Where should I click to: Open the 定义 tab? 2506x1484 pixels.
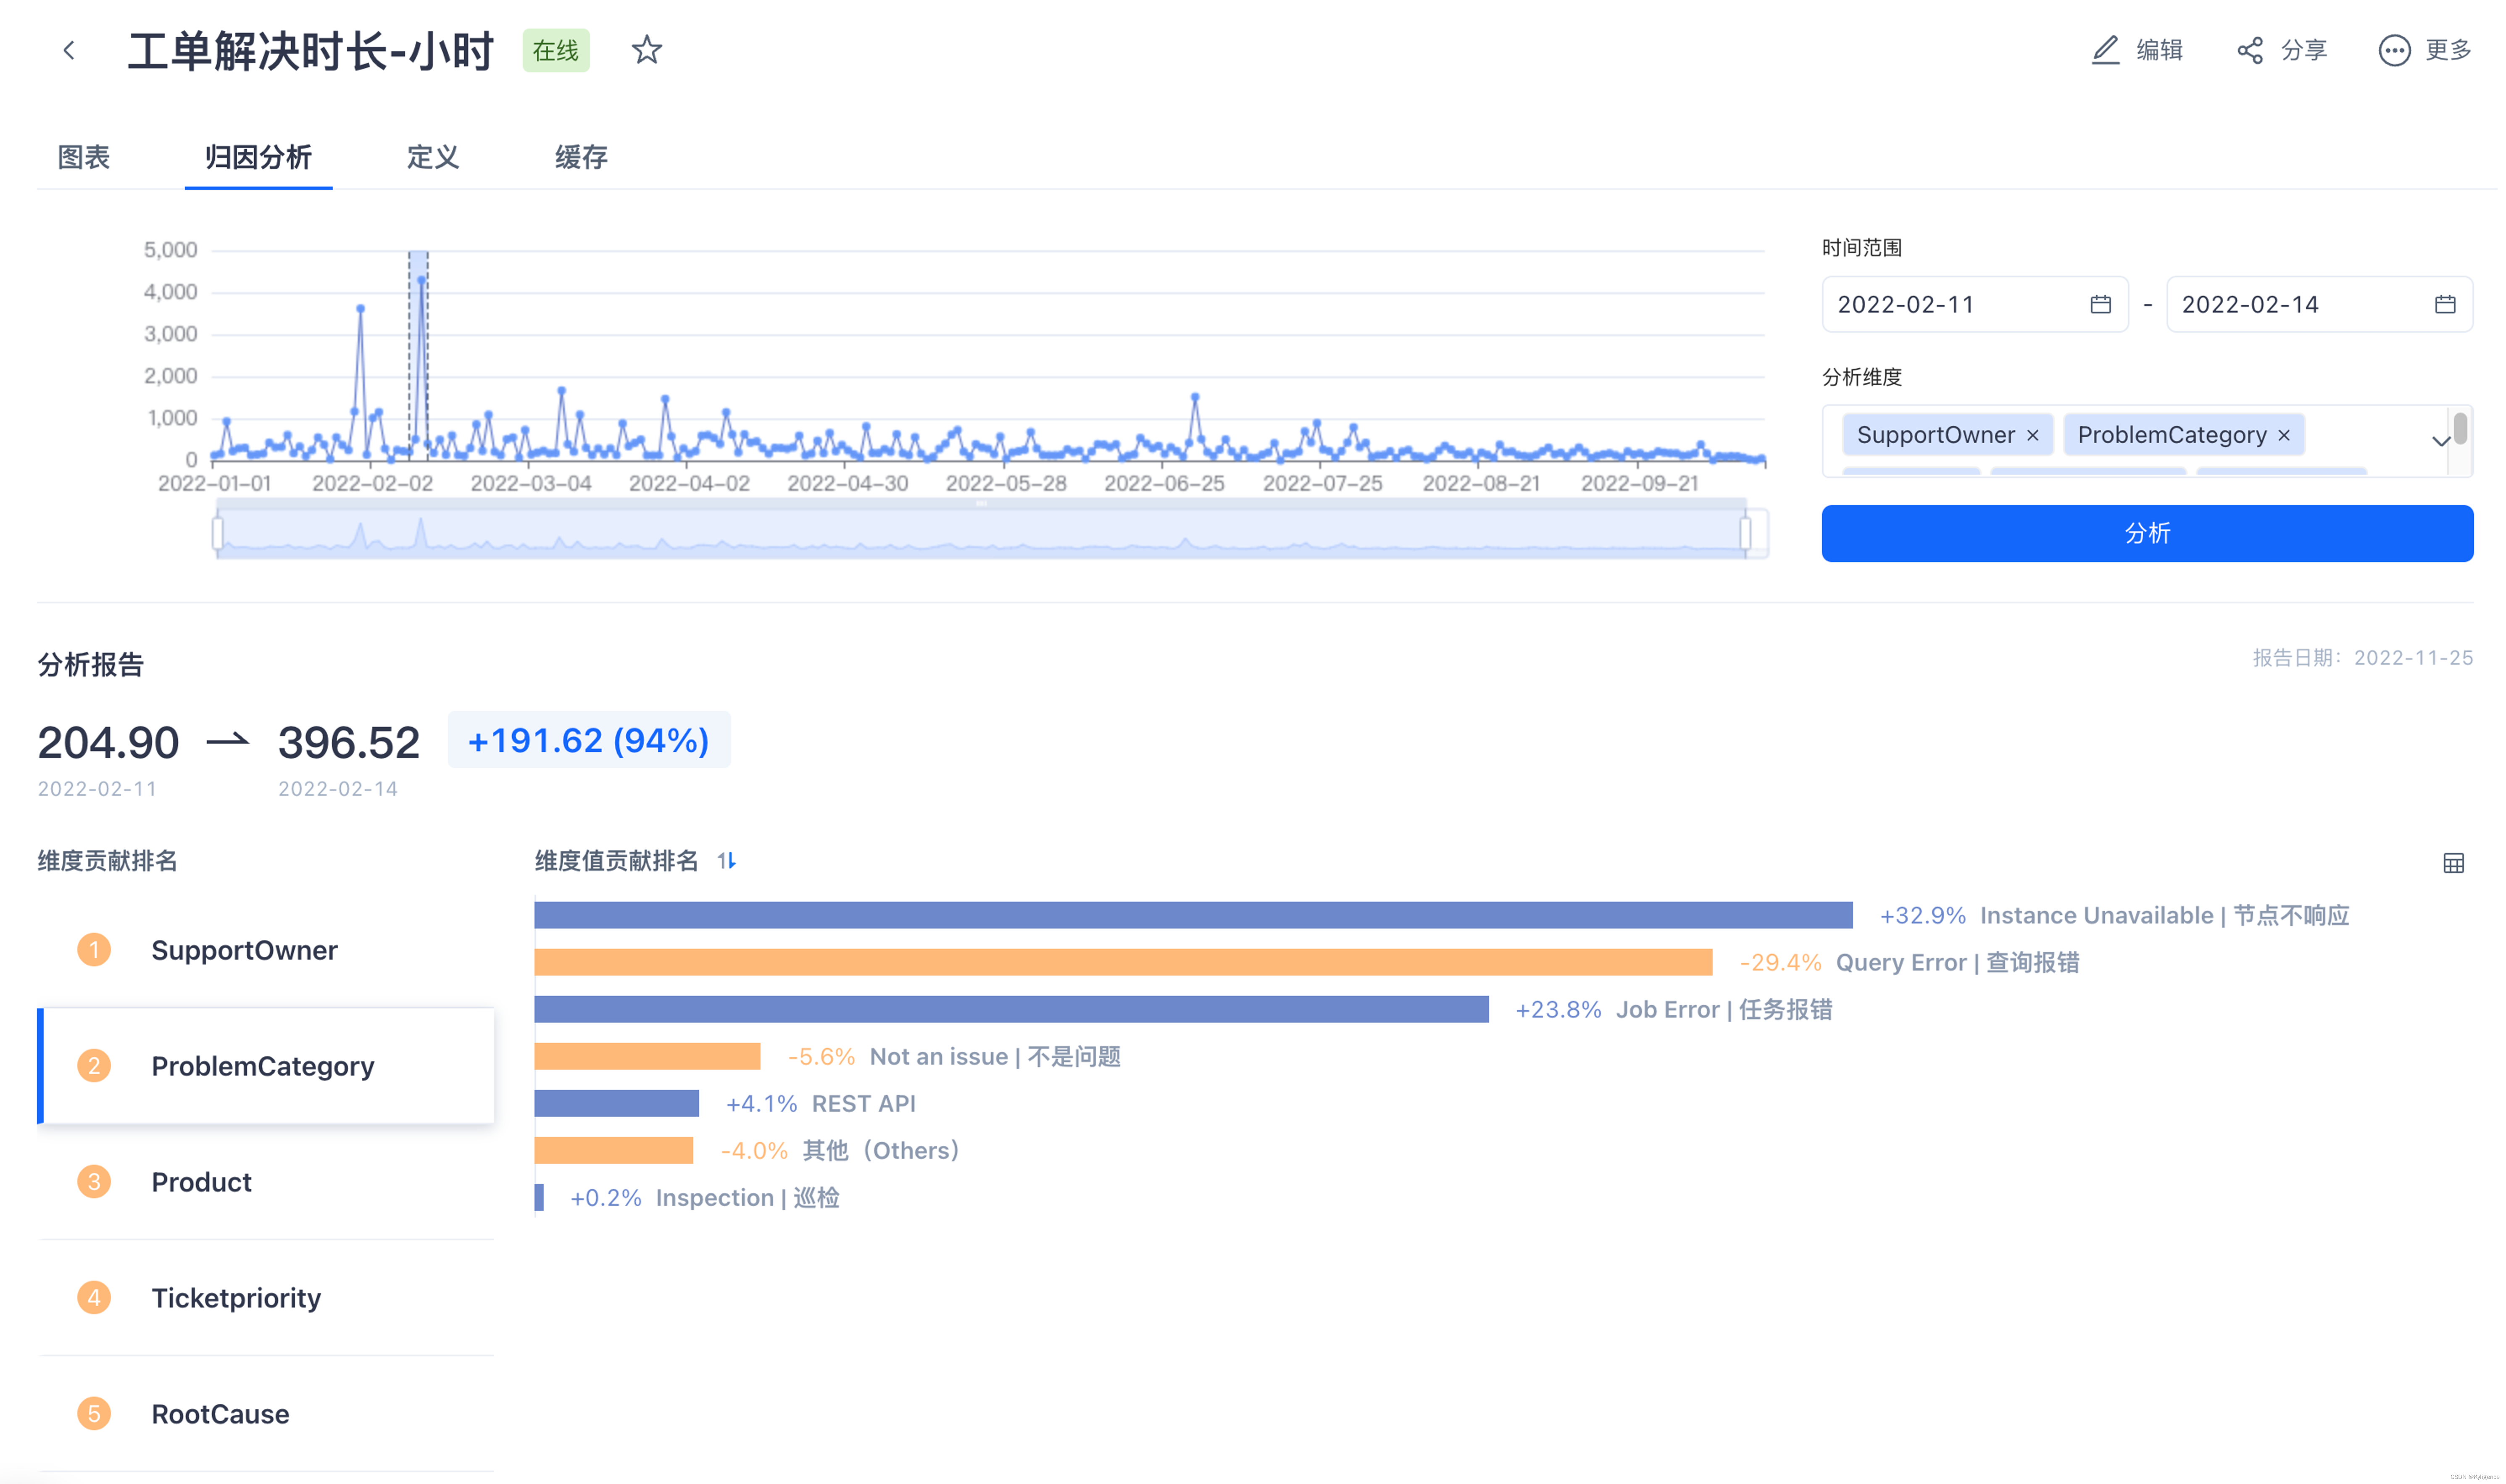pos(432,157)
